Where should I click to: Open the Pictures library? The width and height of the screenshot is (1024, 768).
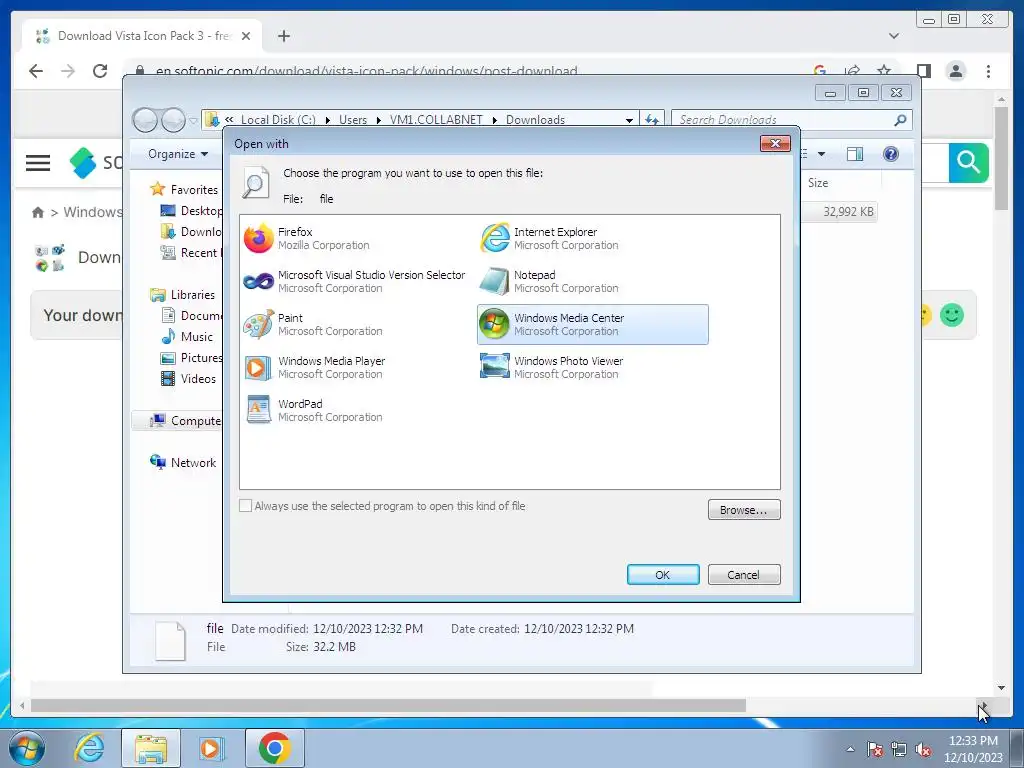click(x=191, y=358)
